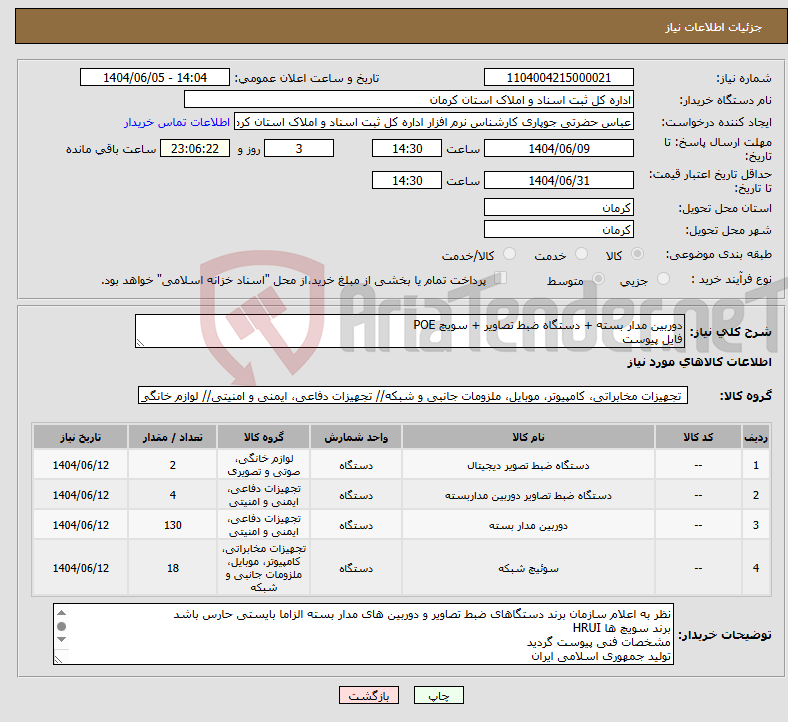Click the quantity cell 4
788x722 pixels.
[172, 495]
